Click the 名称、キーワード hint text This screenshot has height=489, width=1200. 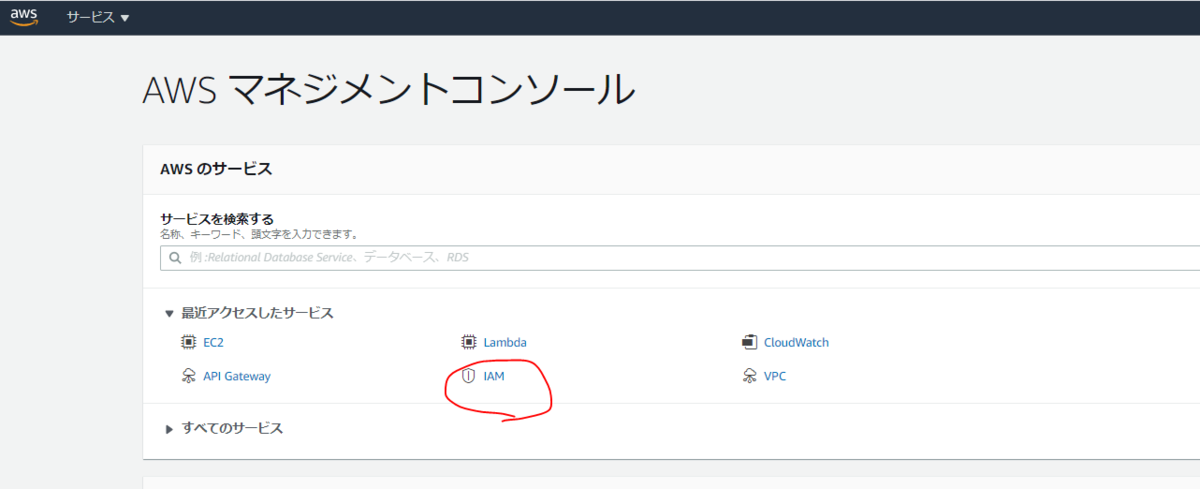click(259, 234)
